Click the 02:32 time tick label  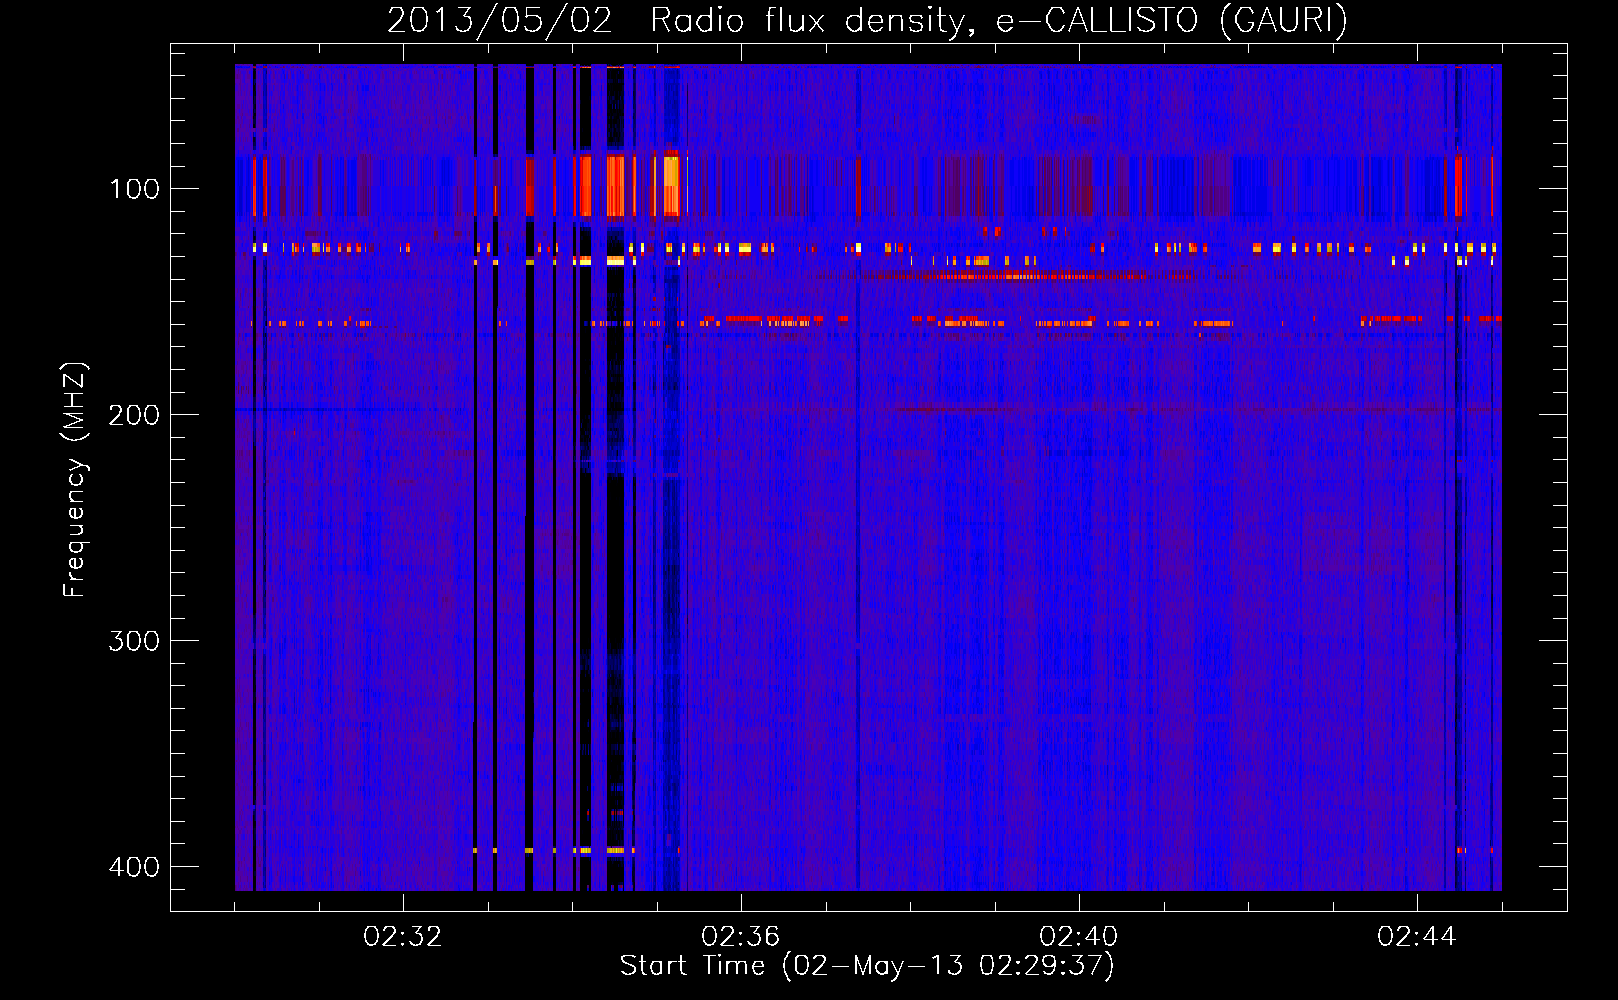tap(403, 937)
